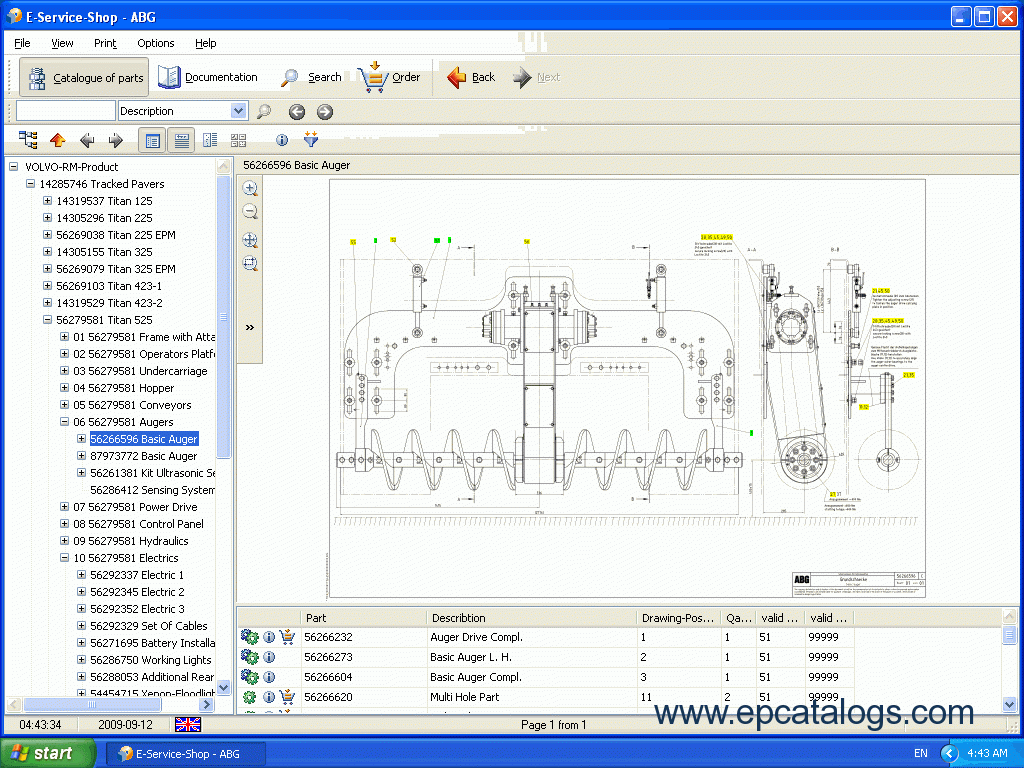Open the Options menu
1024x768 pixels.
[155, 43]
